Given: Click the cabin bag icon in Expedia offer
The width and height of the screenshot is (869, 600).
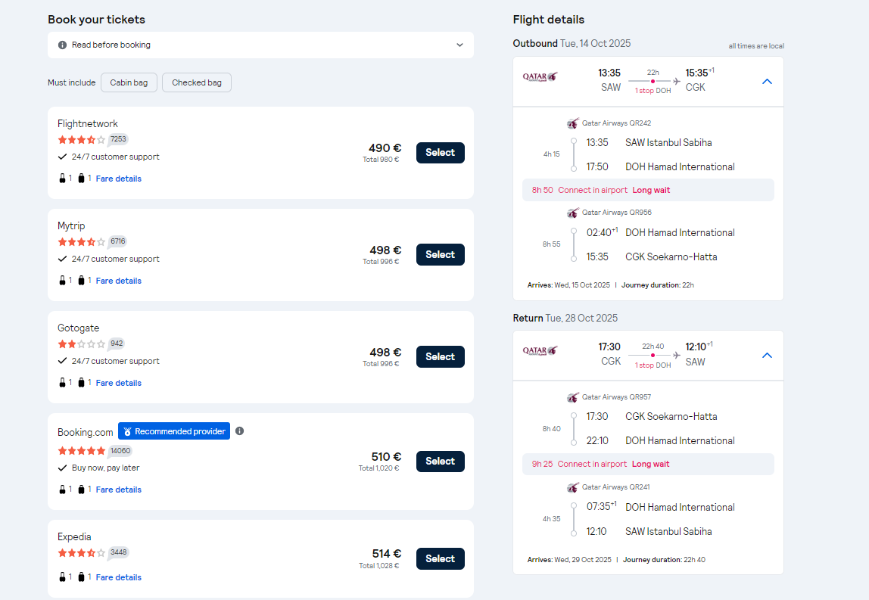Looking at the screenshot, I should tap(62, 577).
